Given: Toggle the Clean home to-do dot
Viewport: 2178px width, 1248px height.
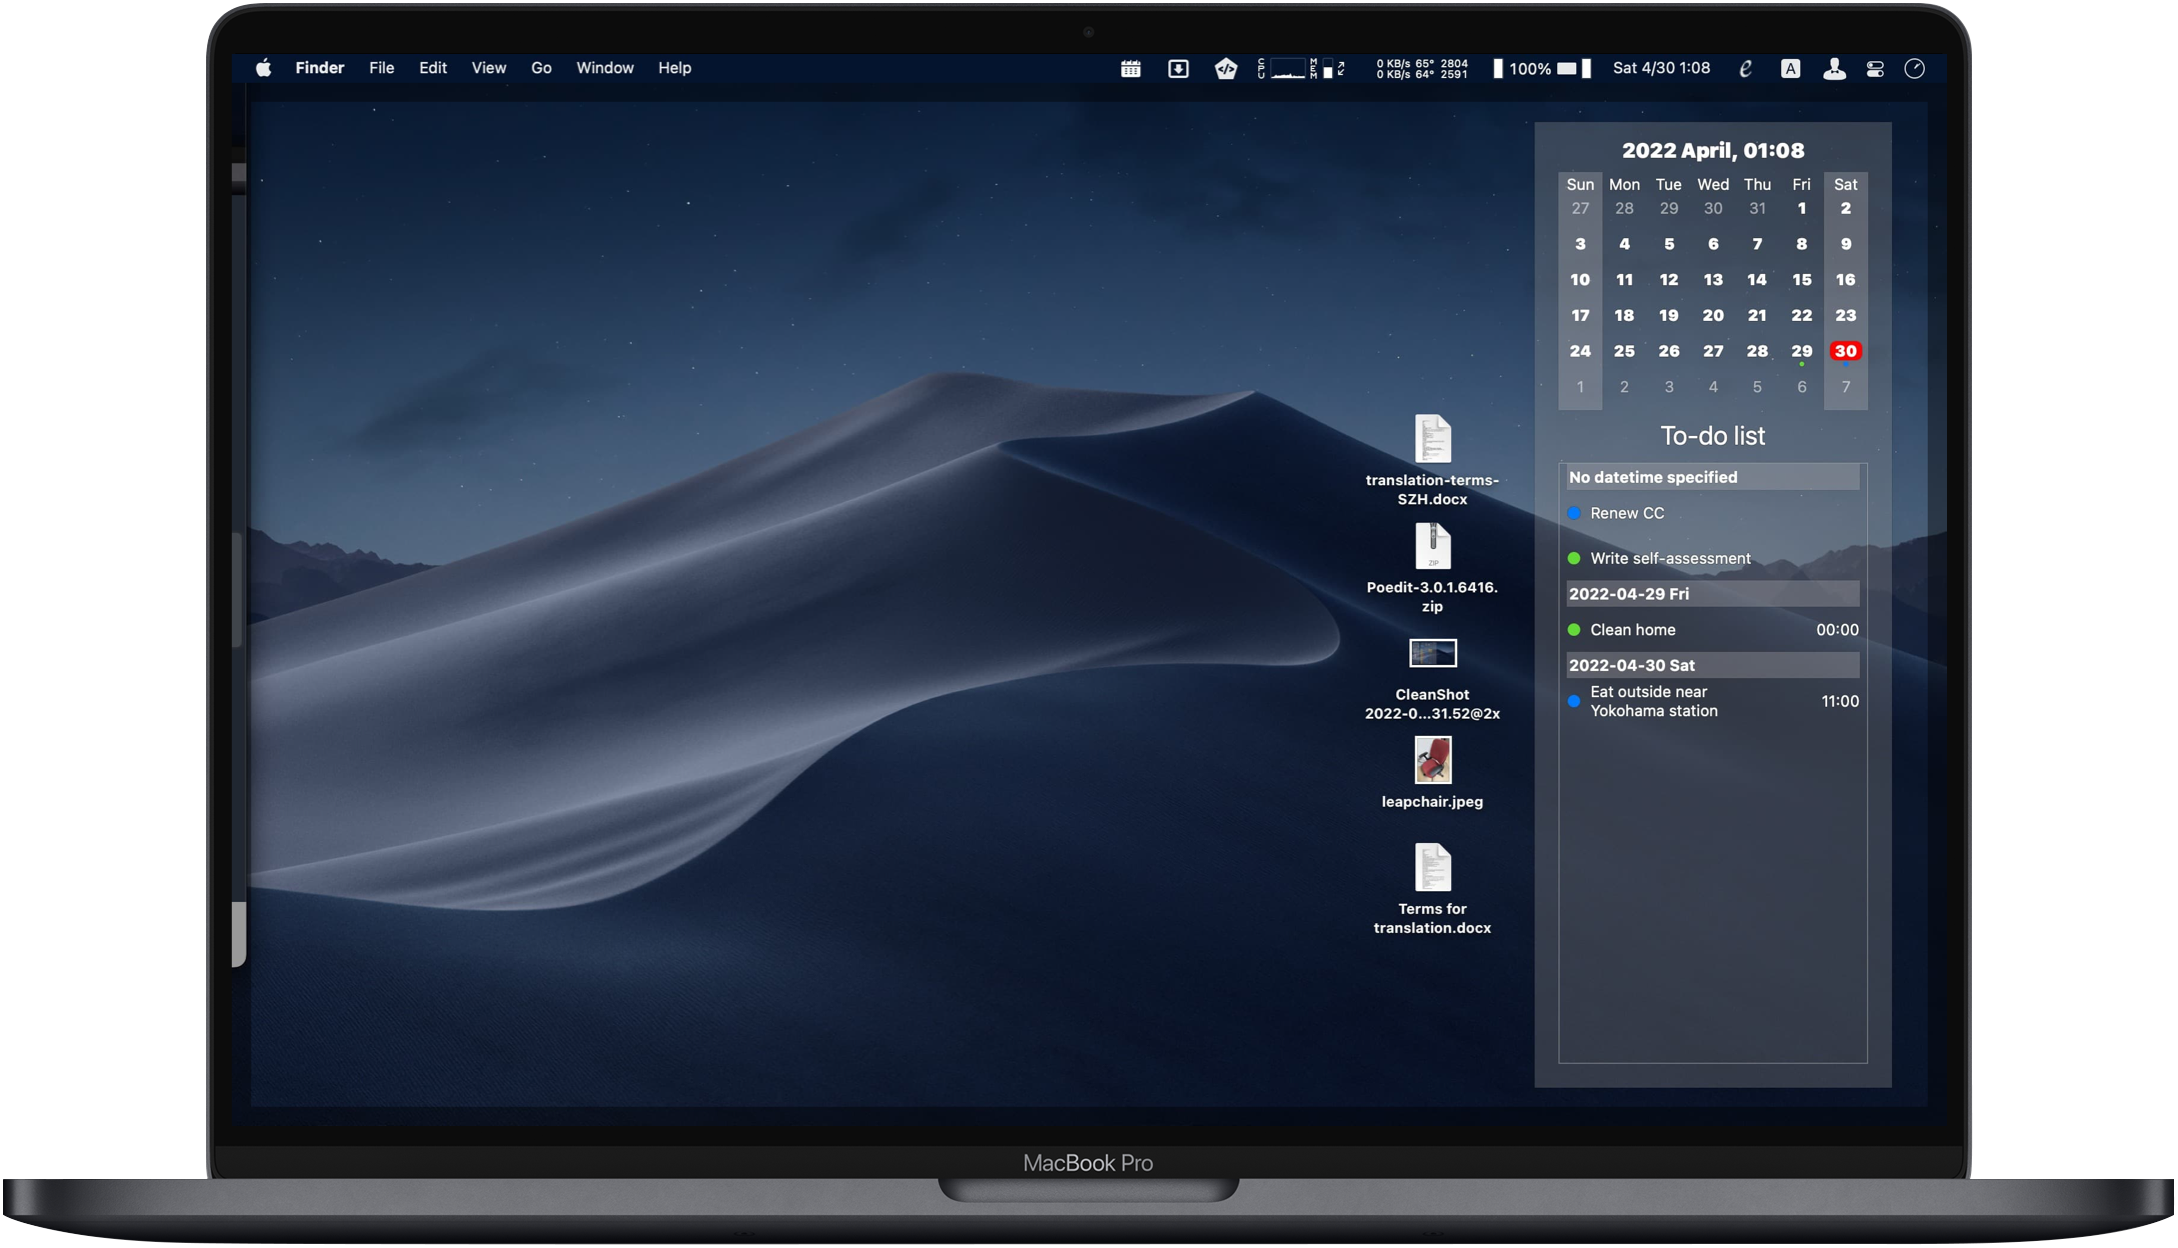Looking at the screenshot, I should click(1574, 630).
